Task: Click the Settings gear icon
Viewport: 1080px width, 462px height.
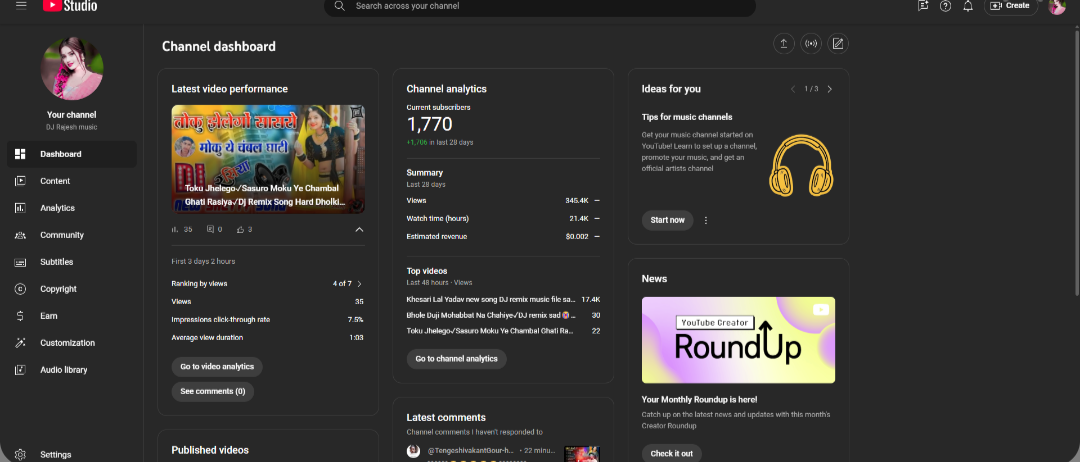Action: [20, 454]
